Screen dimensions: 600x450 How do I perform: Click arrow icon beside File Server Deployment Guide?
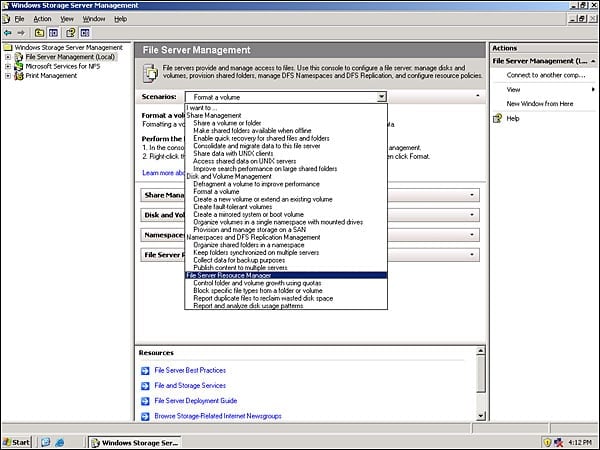click(x=145, y=401)
